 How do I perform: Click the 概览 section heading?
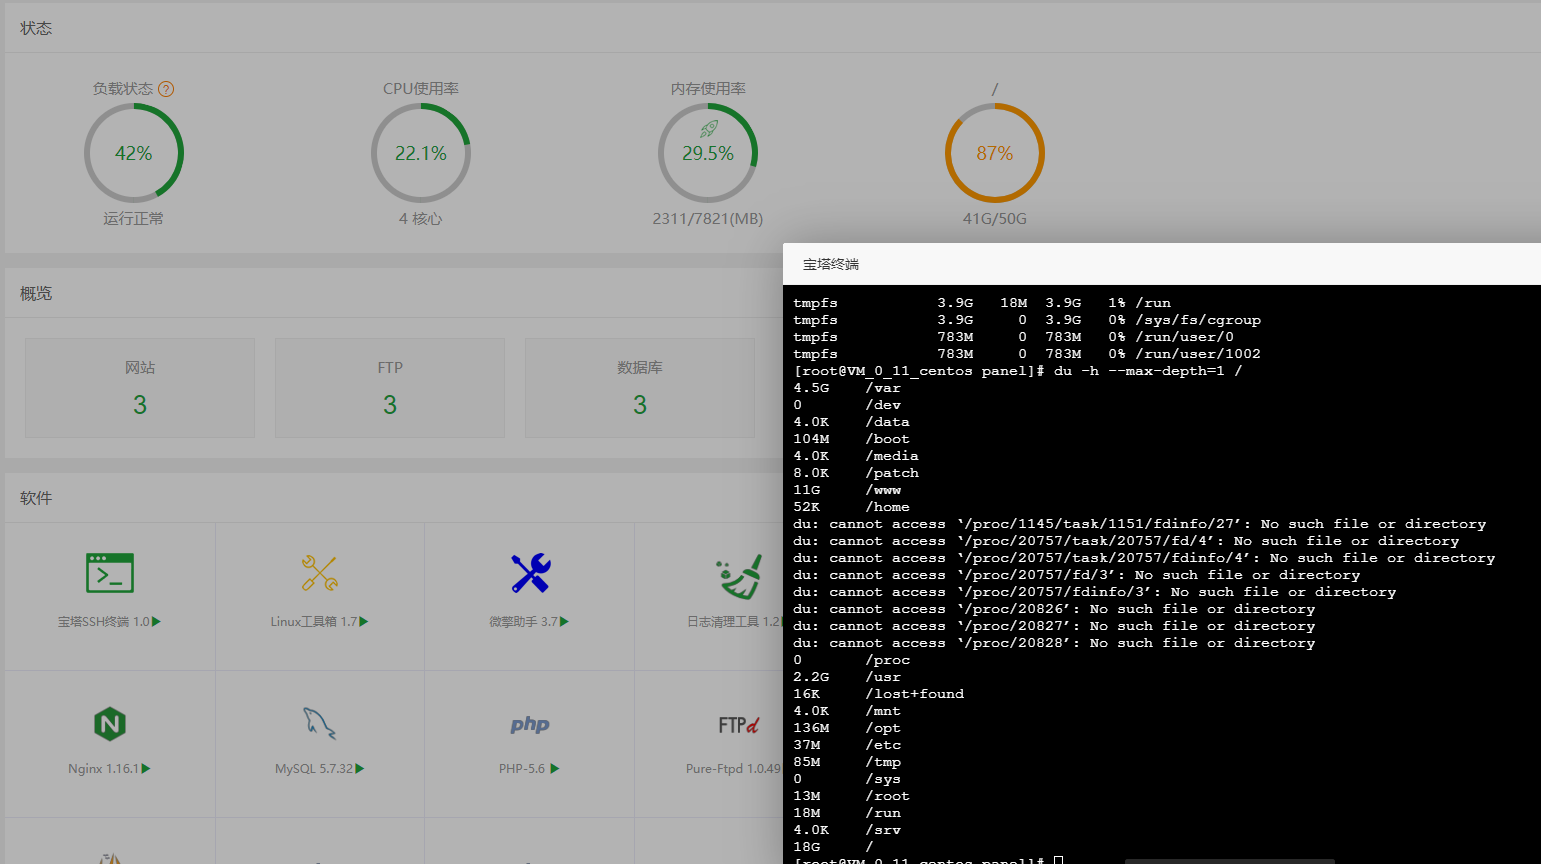tap(36, 293)
